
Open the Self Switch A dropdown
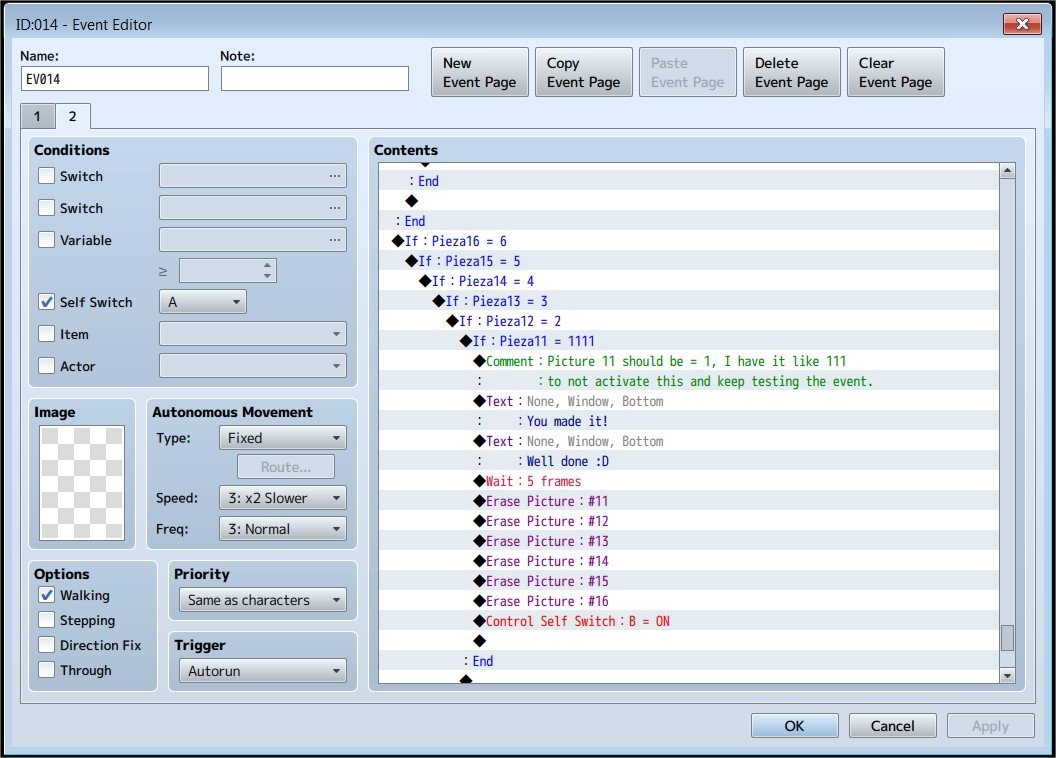tap(203, 302)
